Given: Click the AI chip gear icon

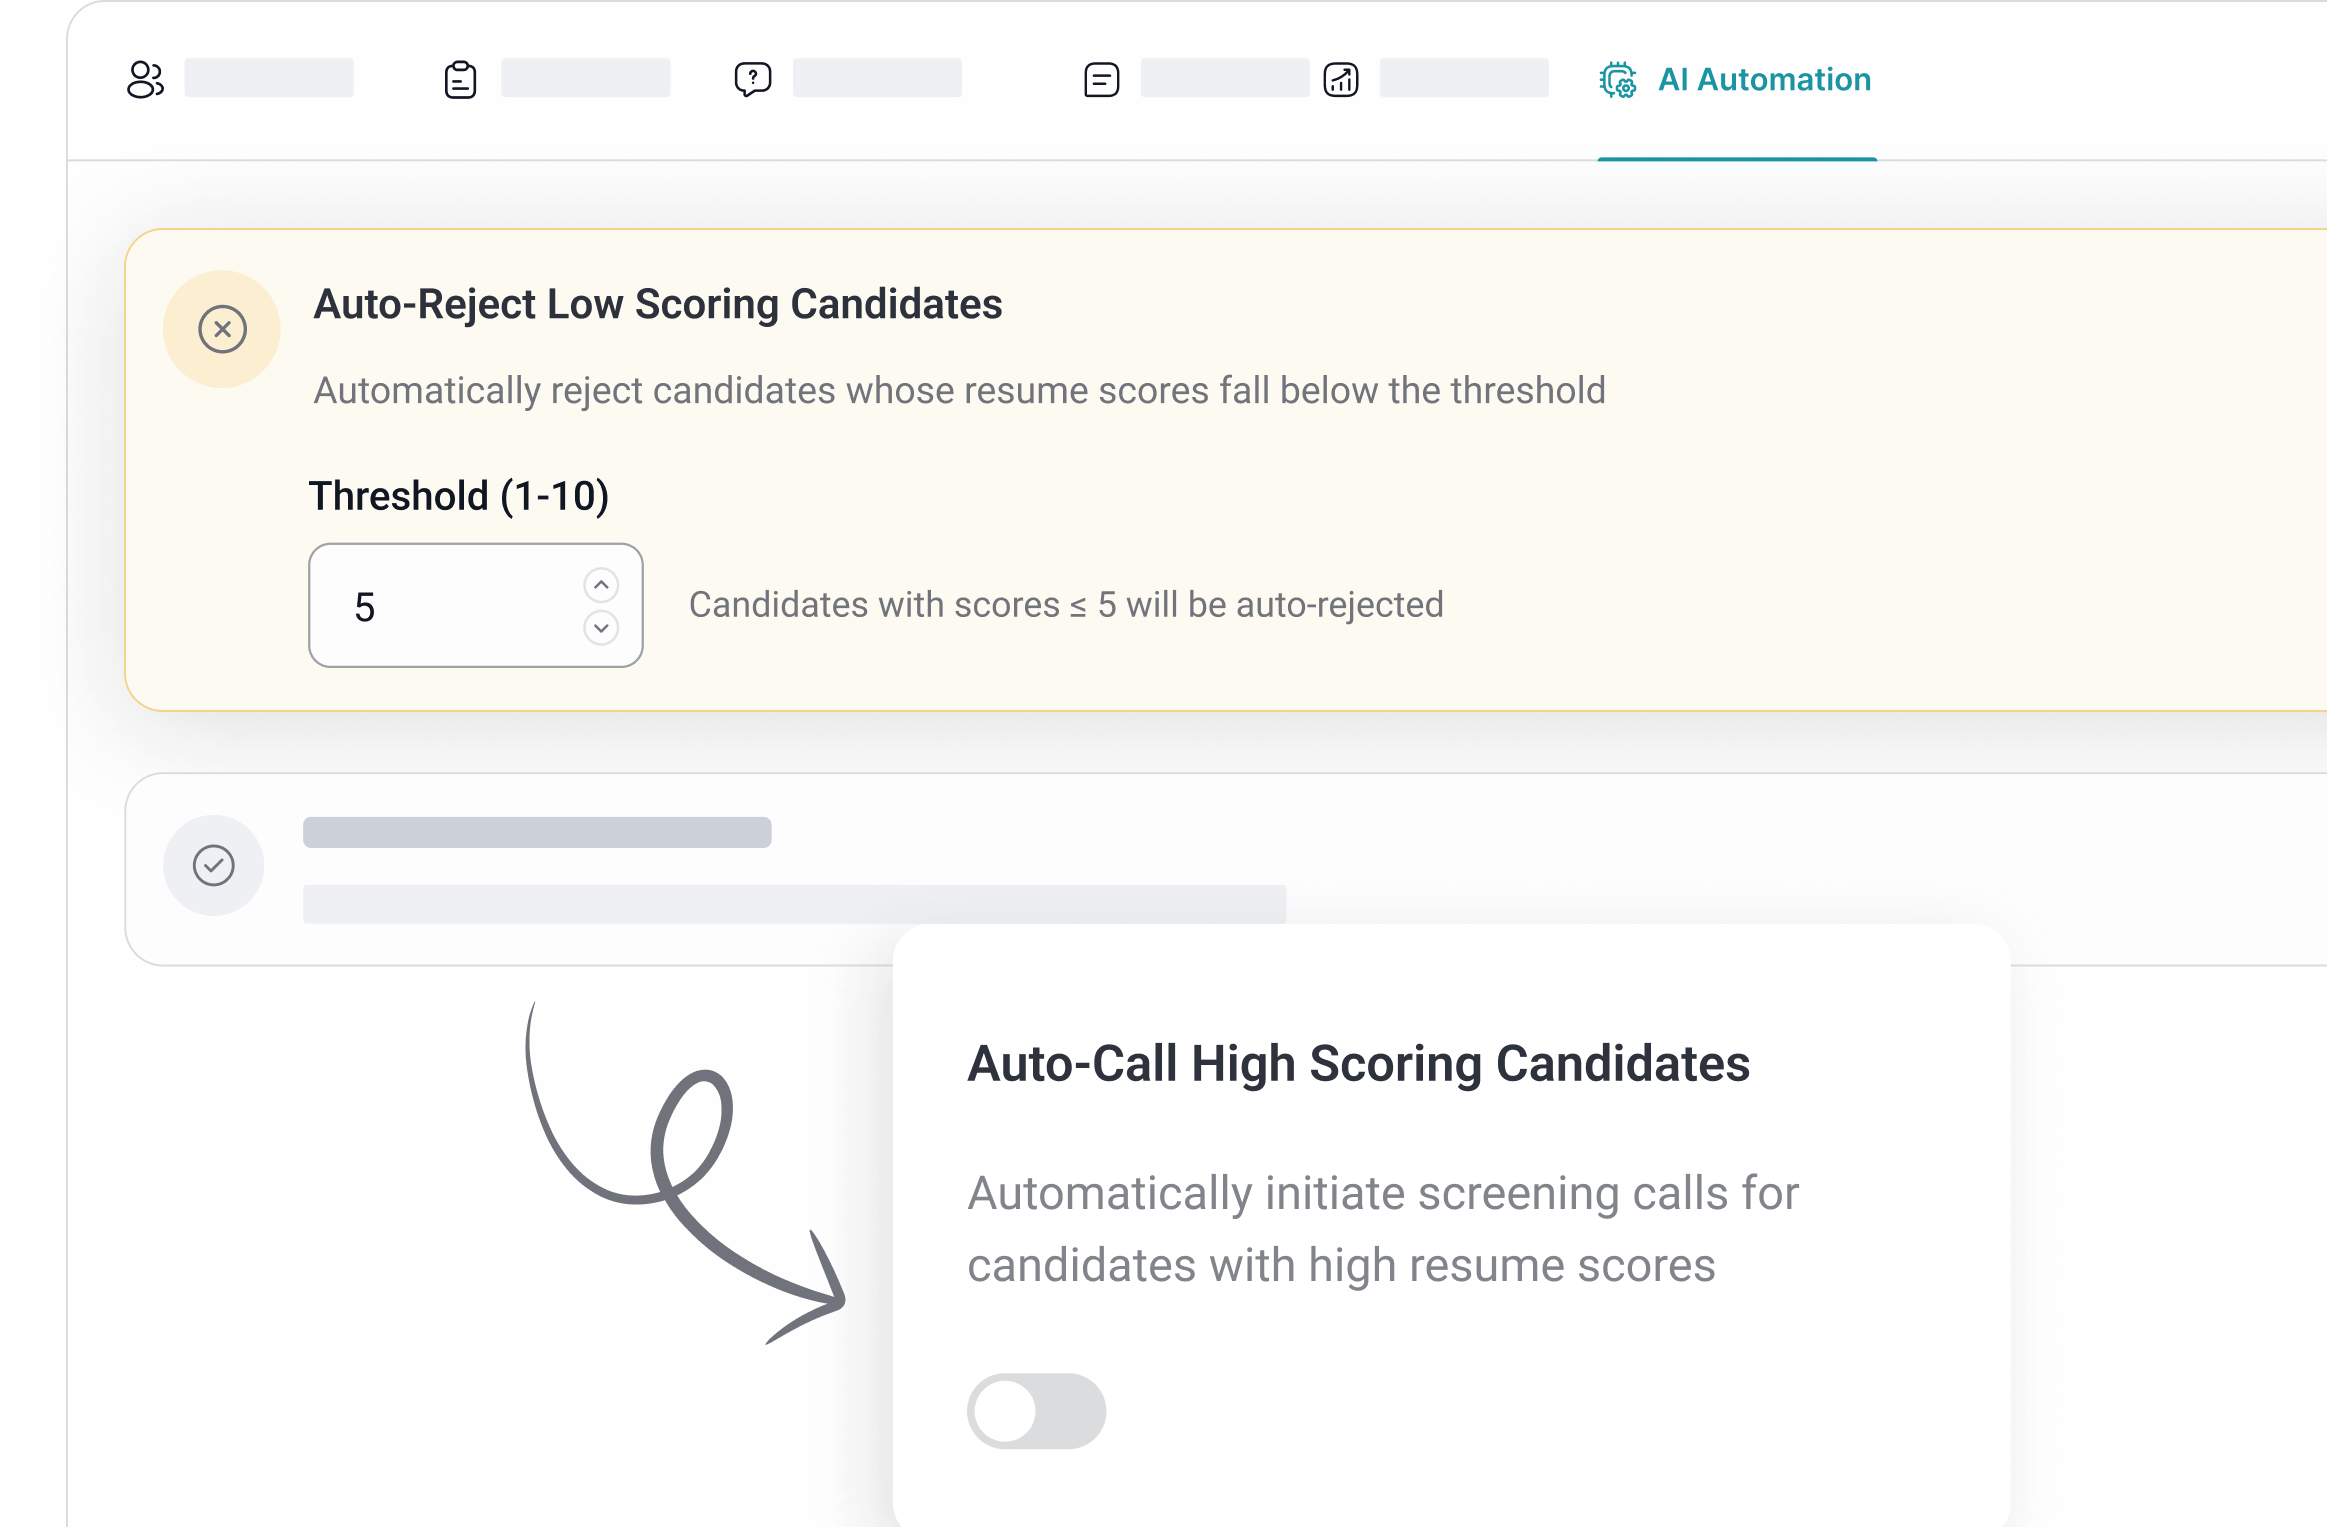Looking at the screenshot, I should pyautogui.click(x=1620, y=80).
